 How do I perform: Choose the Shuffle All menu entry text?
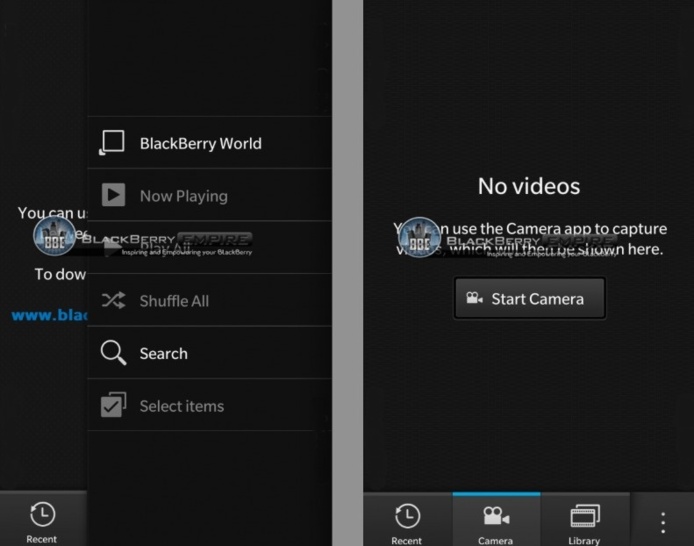click(x=174, y=301)
